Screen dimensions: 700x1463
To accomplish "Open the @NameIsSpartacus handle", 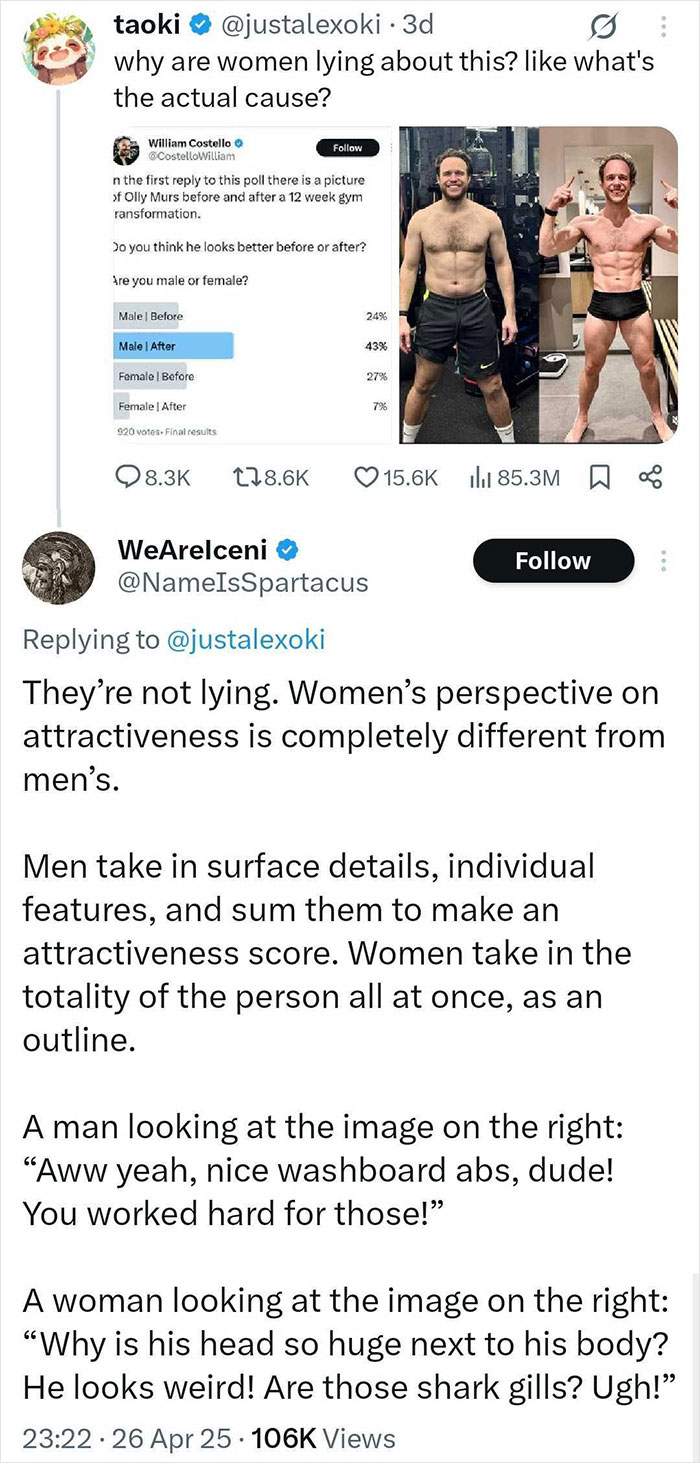I will pos(243,582).
